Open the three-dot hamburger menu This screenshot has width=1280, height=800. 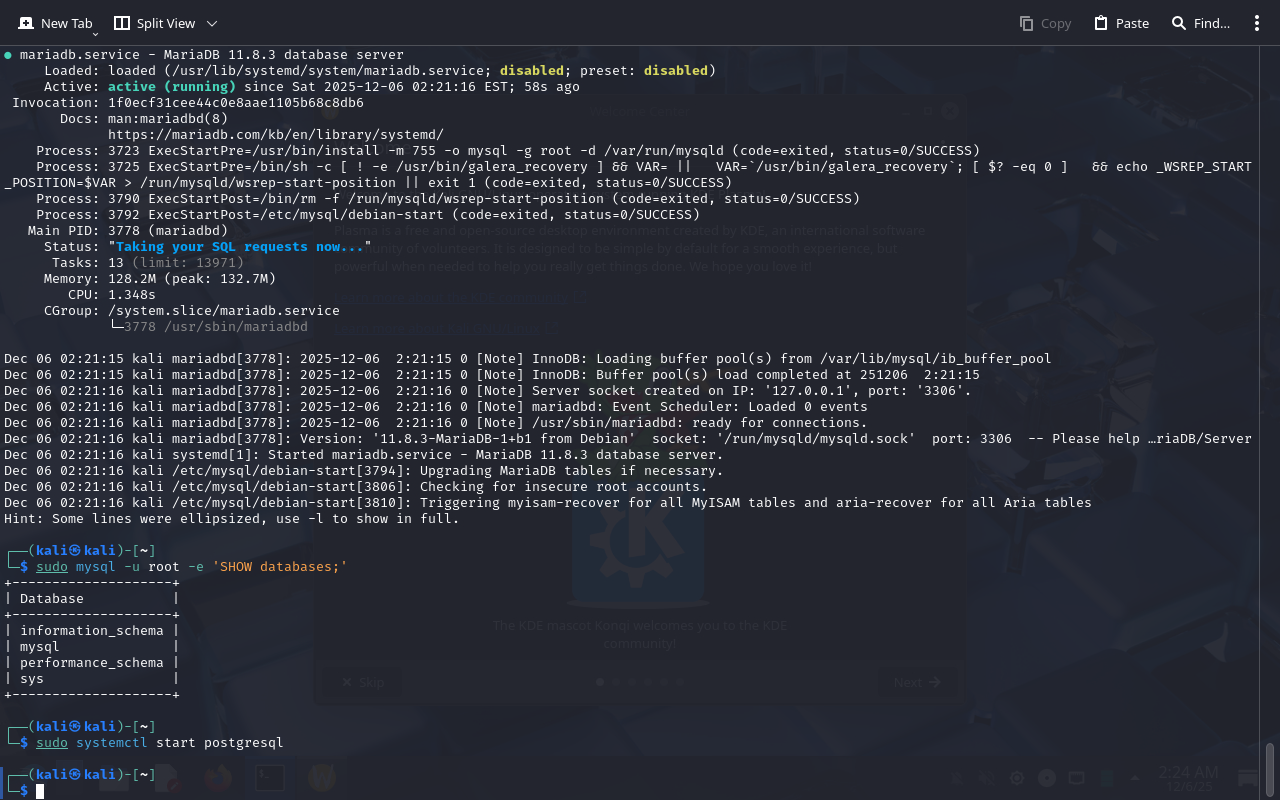coord(1257,23)
